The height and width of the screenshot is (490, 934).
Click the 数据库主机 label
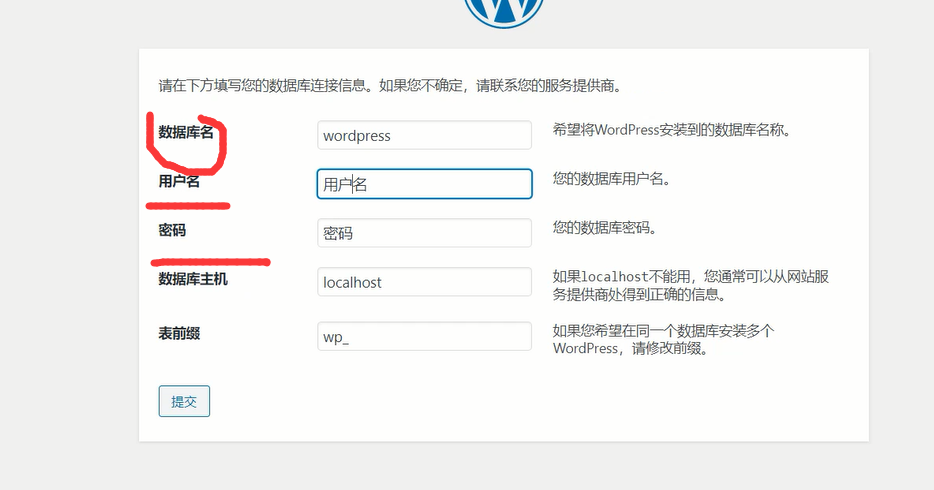click(193, 279)
